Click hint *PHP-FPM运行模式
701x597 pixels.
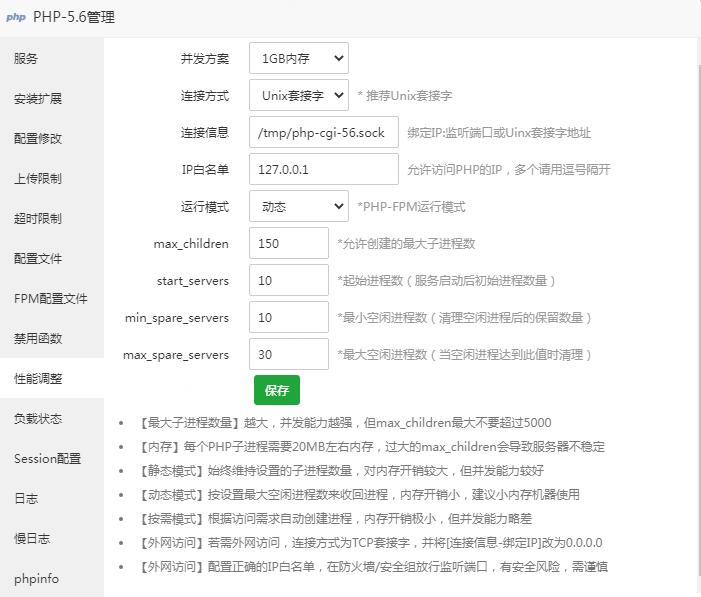(x=411, y=207)
